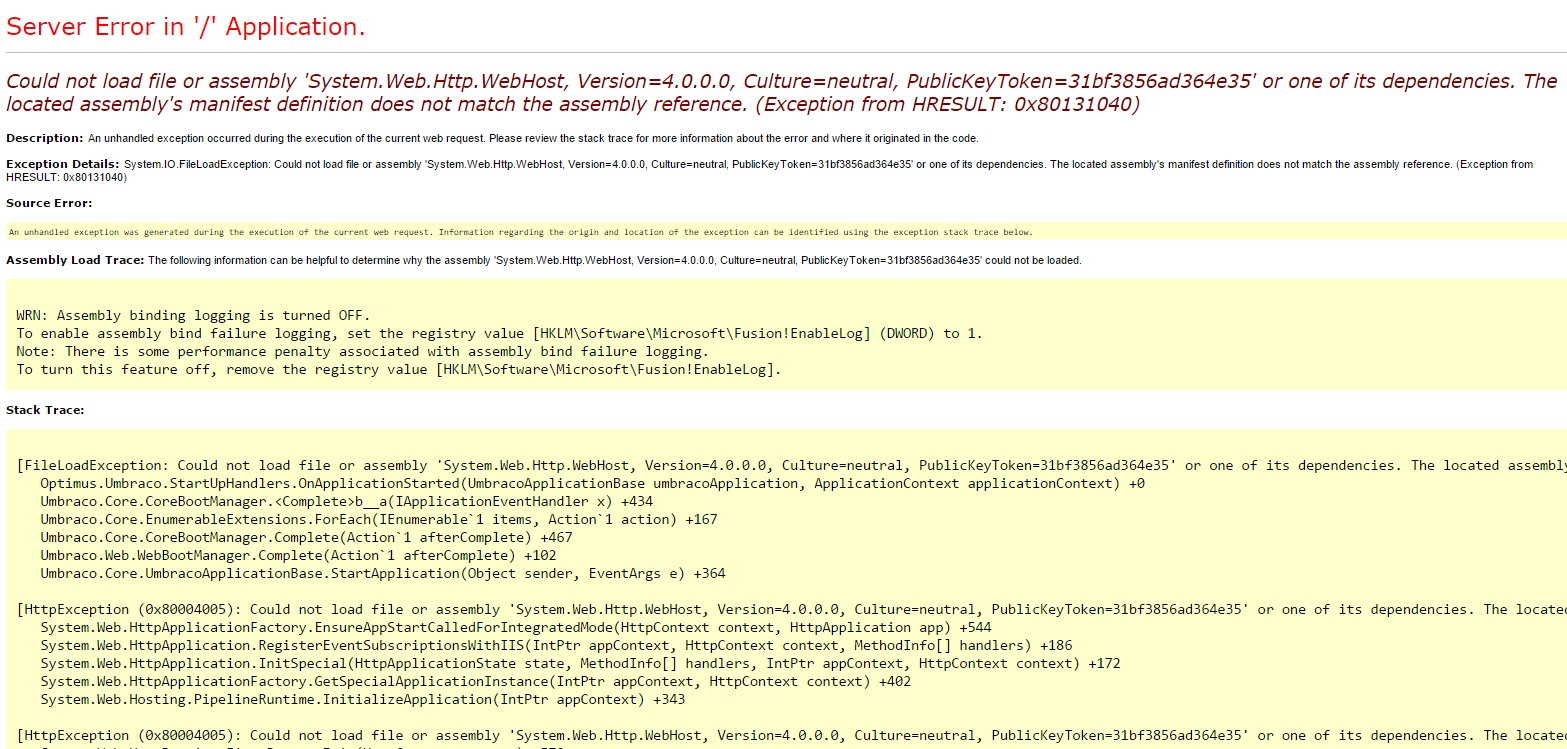1567x749 pixels.
Task: Click the "System.Web.HttpApplication.InitSpecial" stack line
Action: tap(580, 663)
